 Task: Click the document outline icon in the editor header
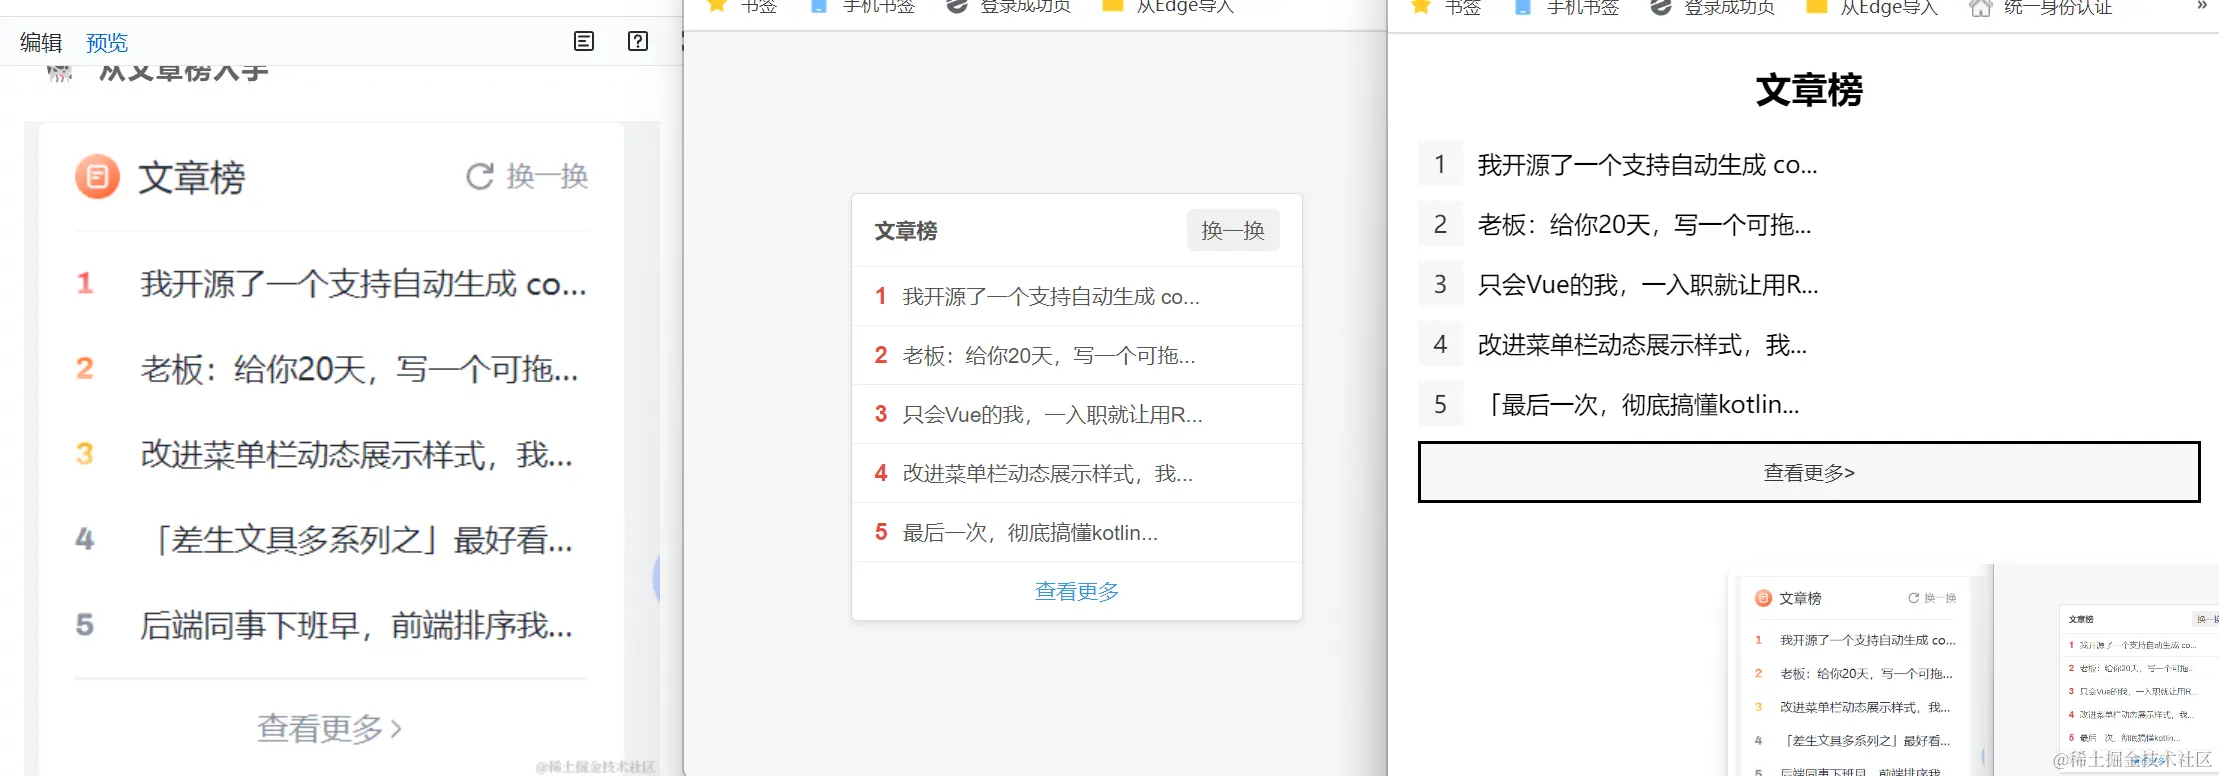(584, 41)
